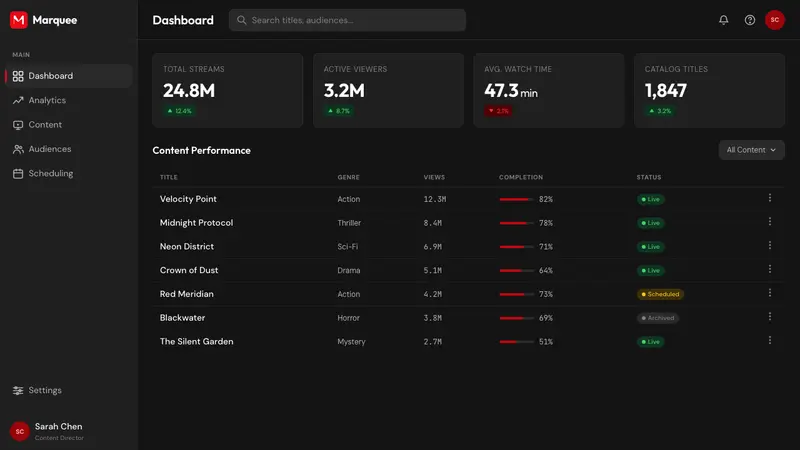Open row menu for The Silent Garden
Image resolution: width=800 pixels, height=450 pixels.
click(769, 340)
